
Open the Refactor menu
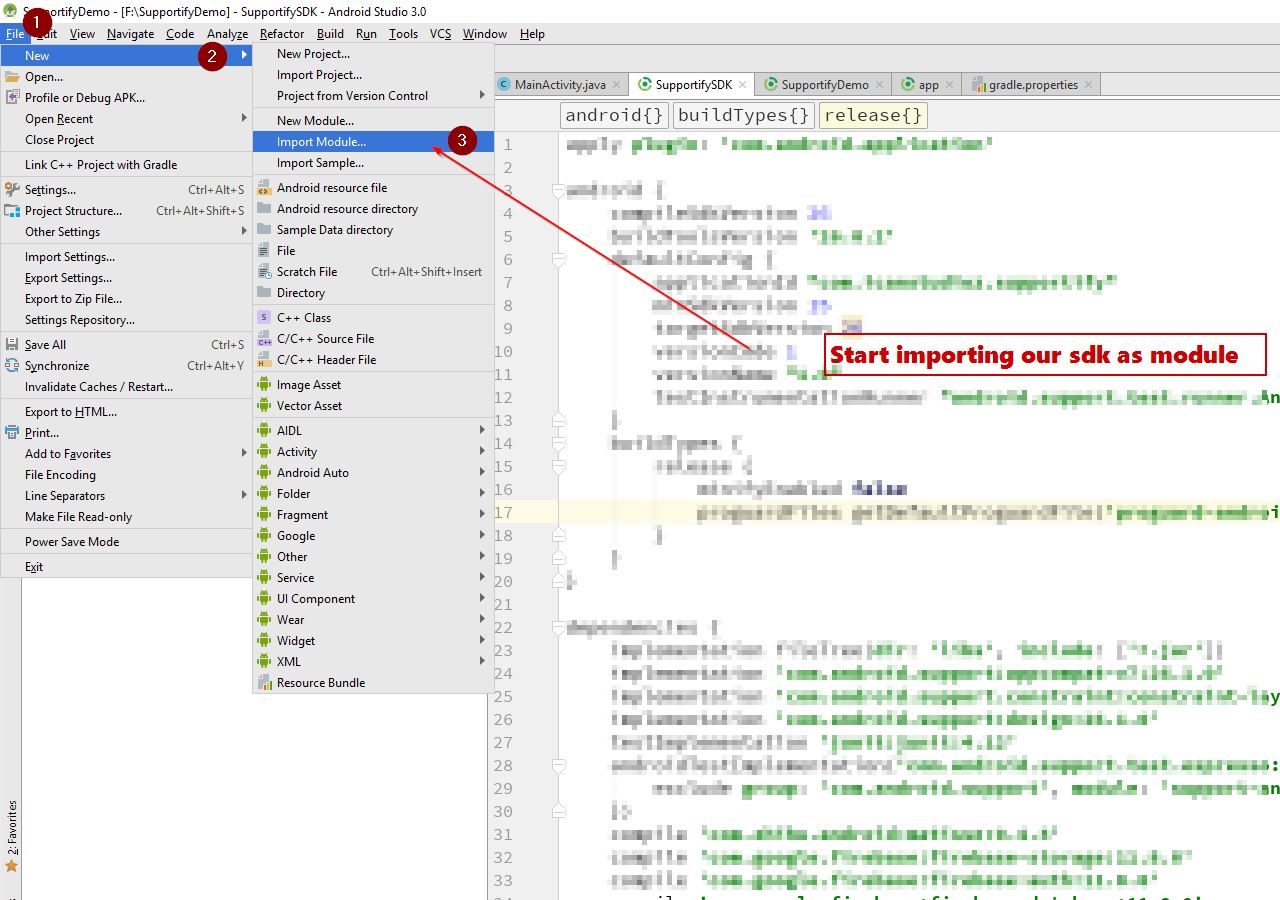pos(282,34)
